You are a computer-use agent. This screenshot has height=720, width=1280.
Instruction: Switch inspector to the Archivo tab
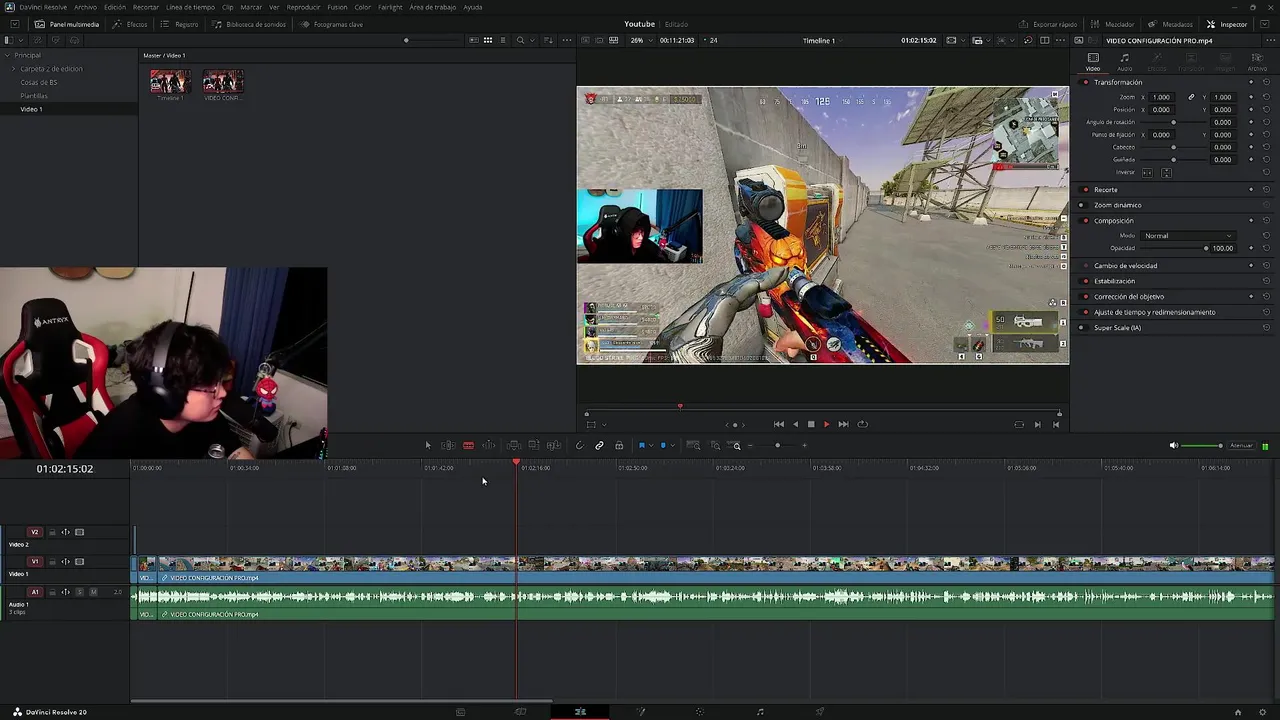tap(1257, 62)
